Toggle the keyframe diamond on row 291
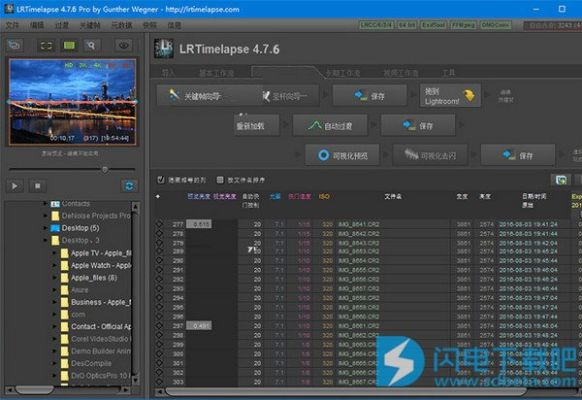This screenshot has width=582, height=400. point(159,270)
